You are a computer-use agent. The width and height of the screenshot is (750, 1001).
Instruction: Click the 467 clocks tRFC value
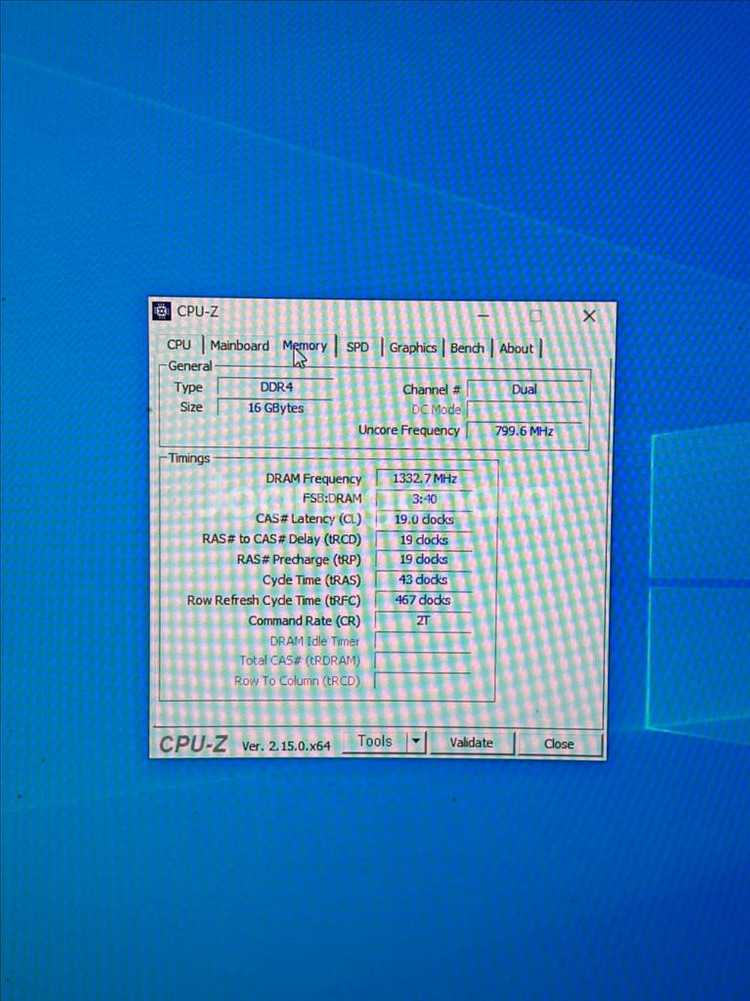pos(424,600)
